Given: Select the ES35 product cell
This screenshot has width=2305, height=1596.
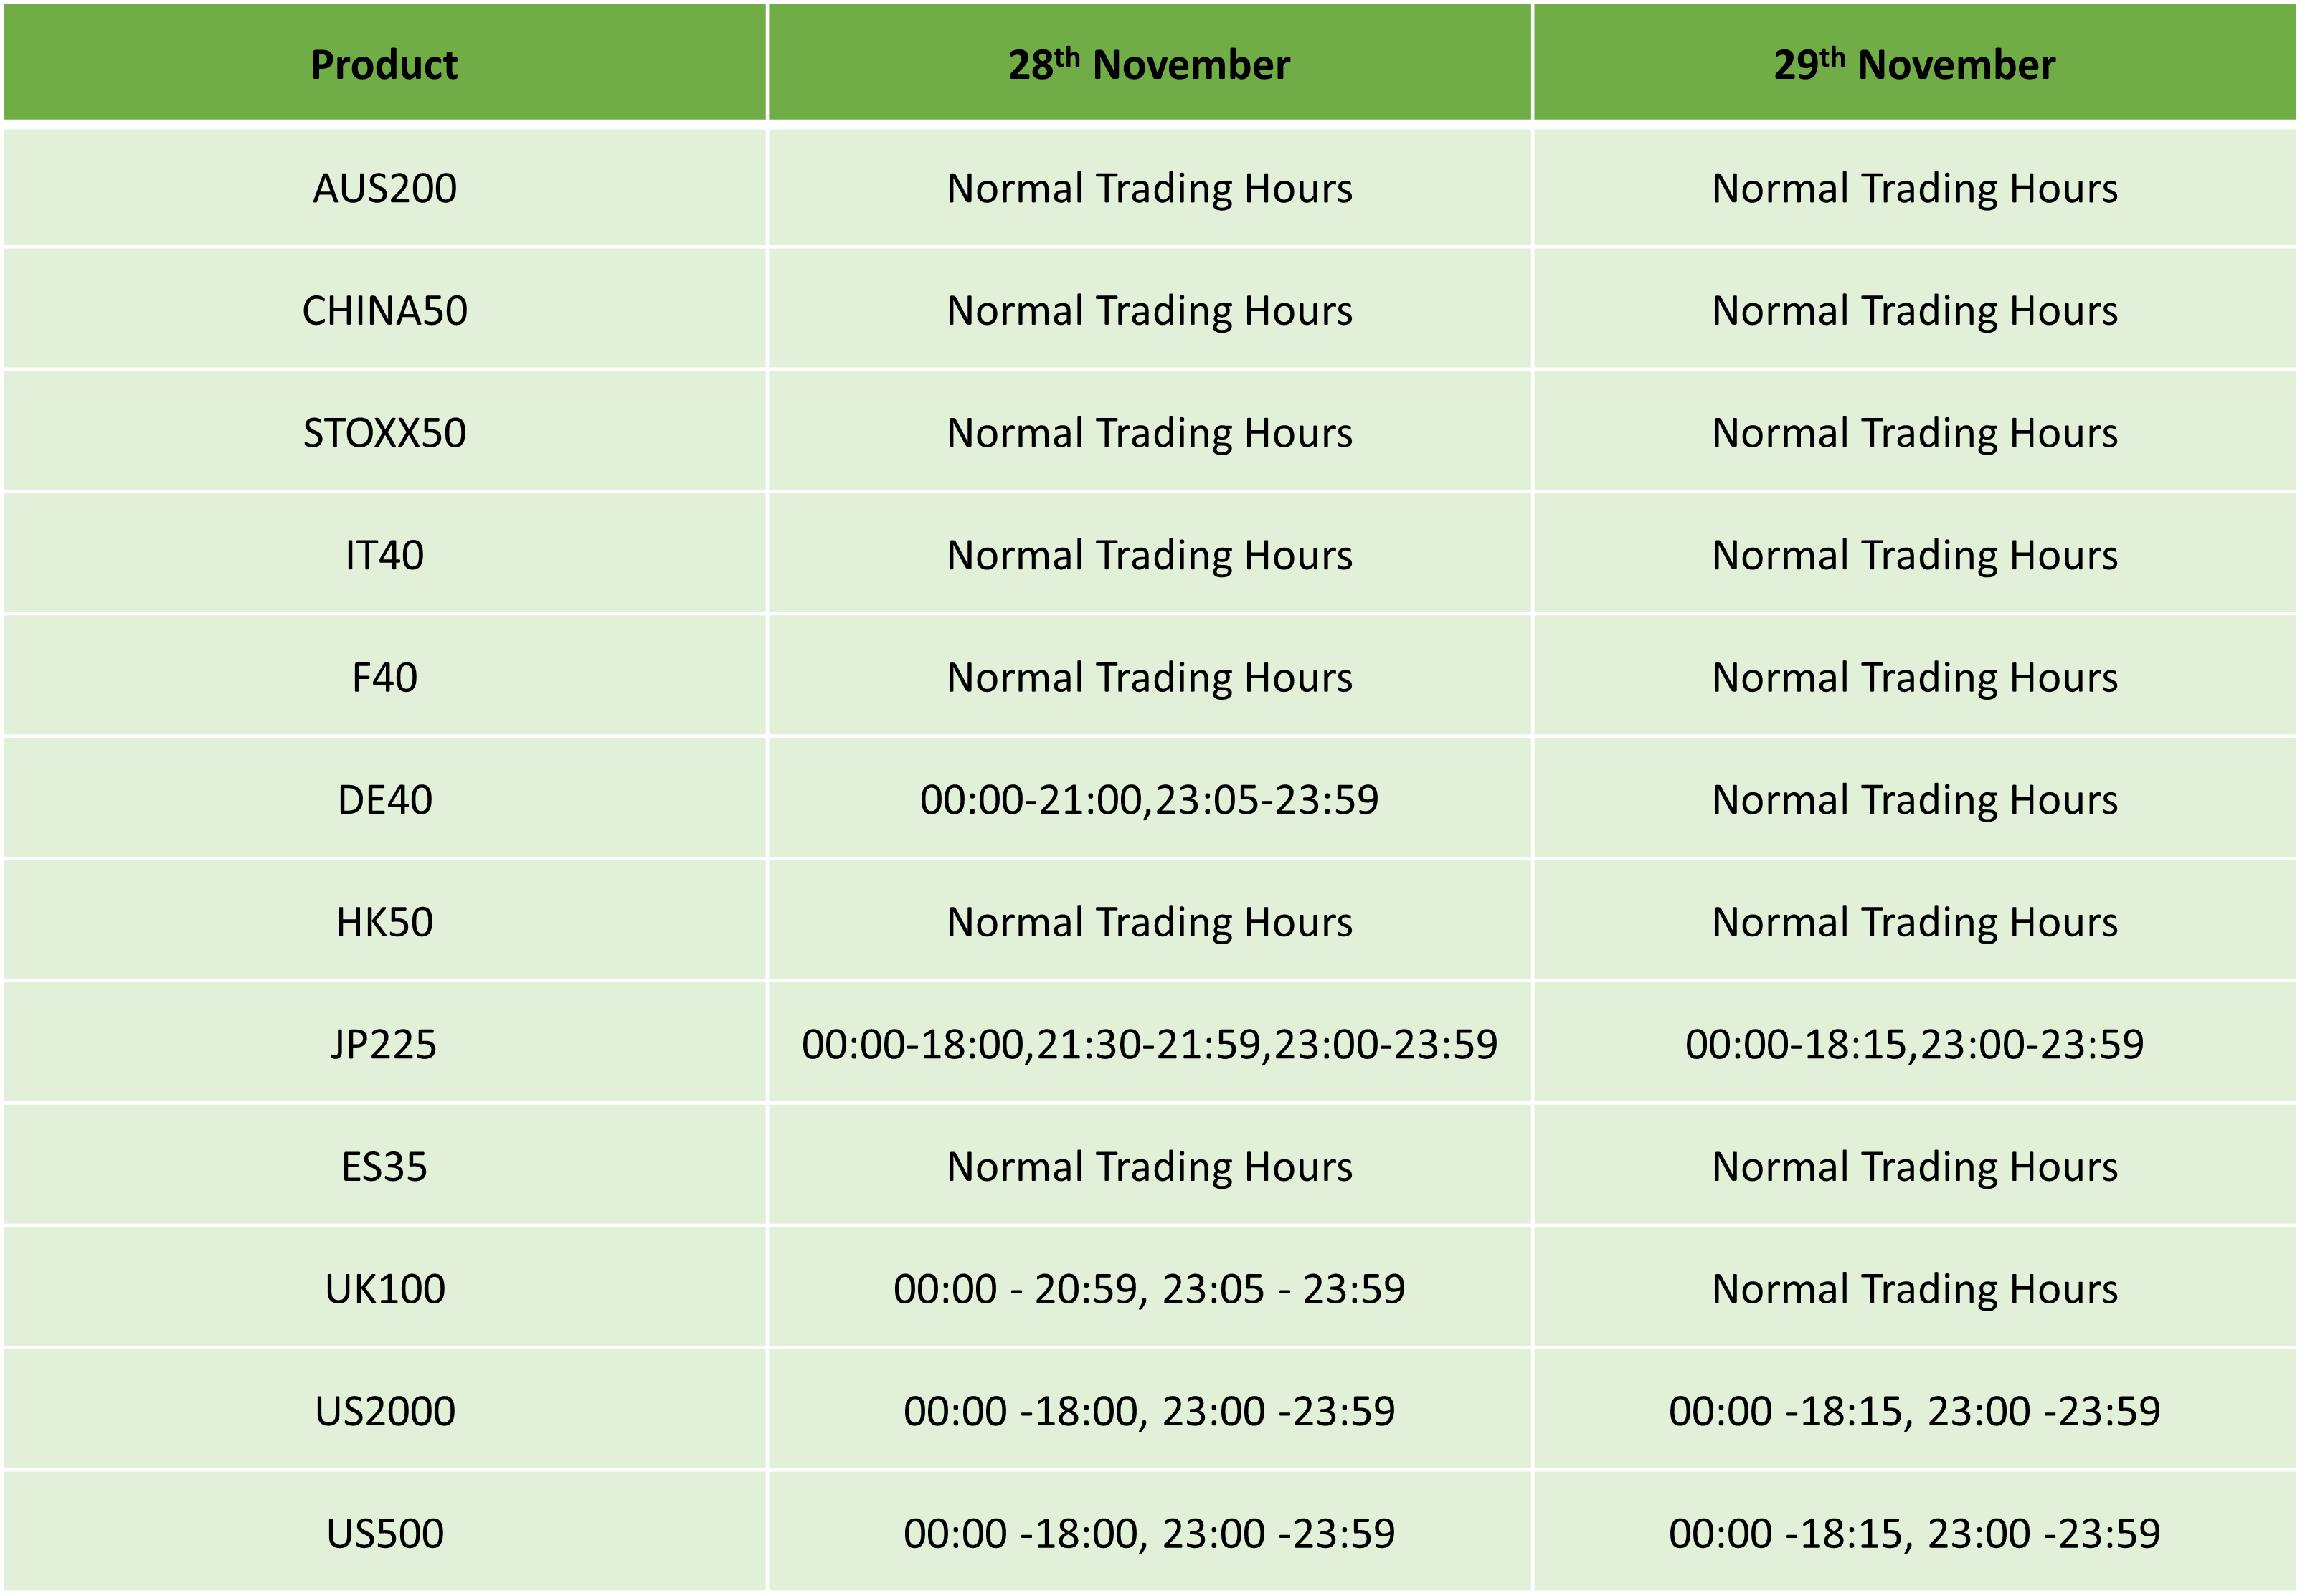Looking at the screenshot, I should 384,1167.
